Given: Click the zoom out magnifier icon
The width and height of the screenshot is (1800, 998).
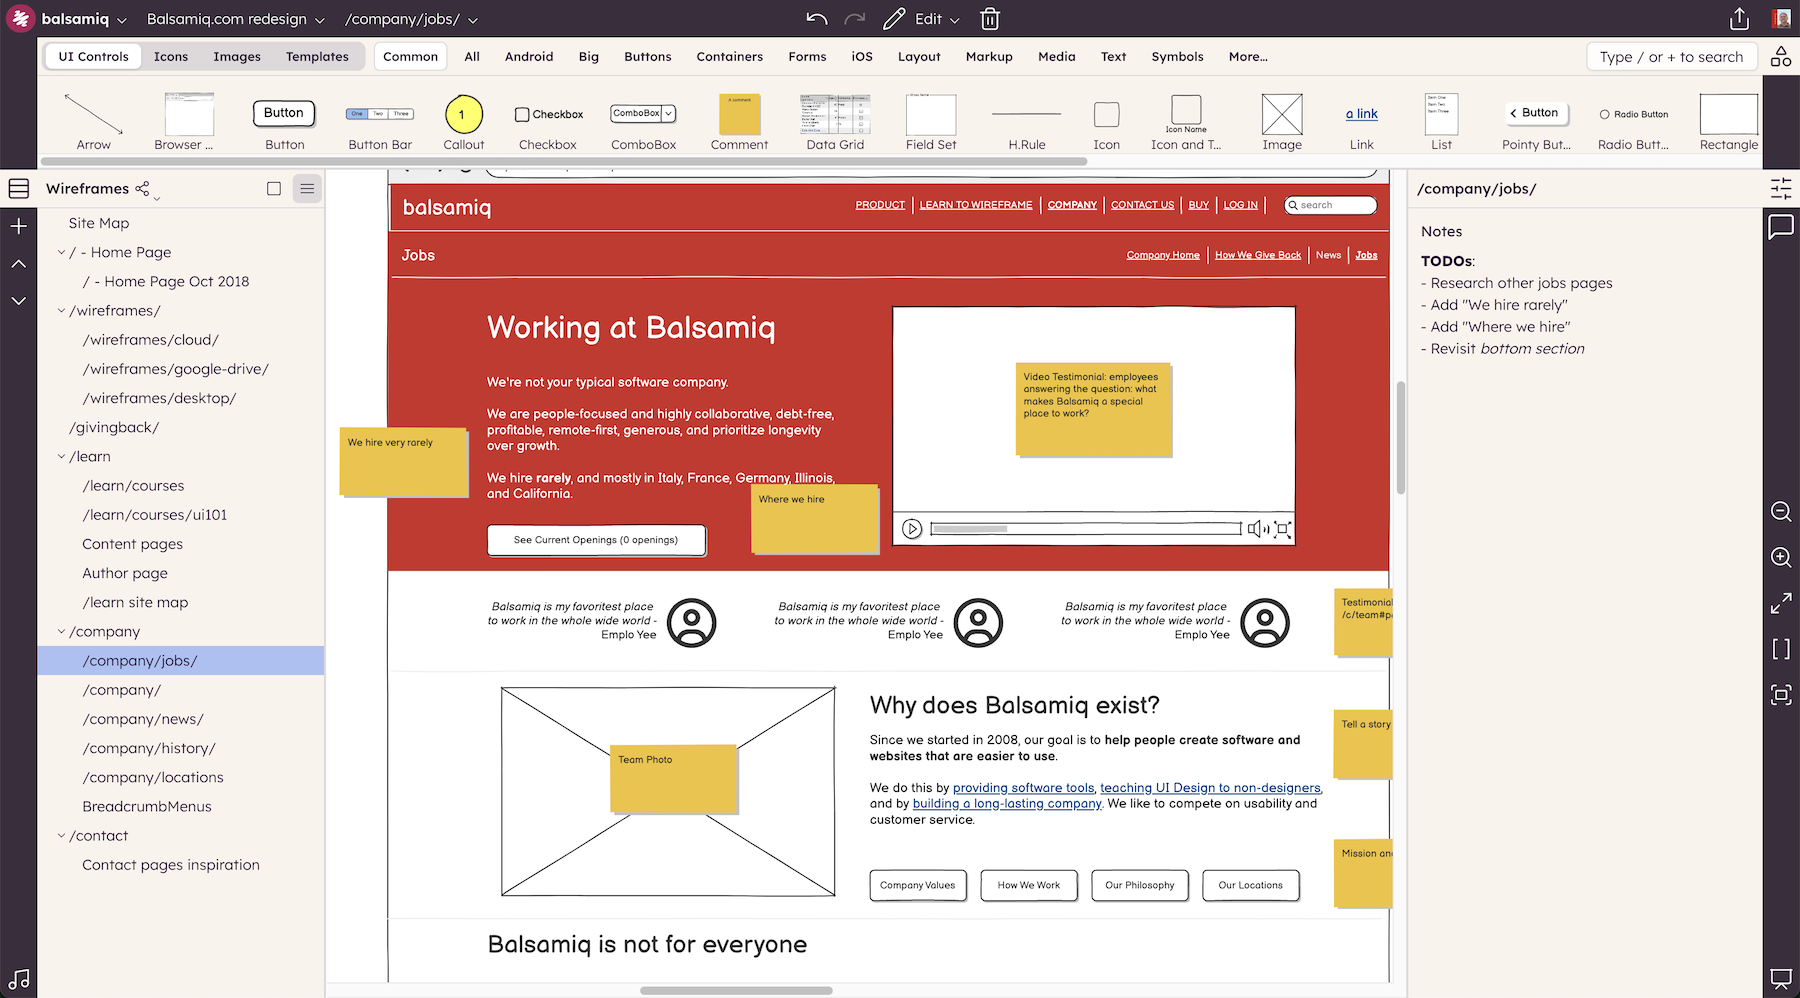Looking at the screenshot, I should click(1781, 512).
